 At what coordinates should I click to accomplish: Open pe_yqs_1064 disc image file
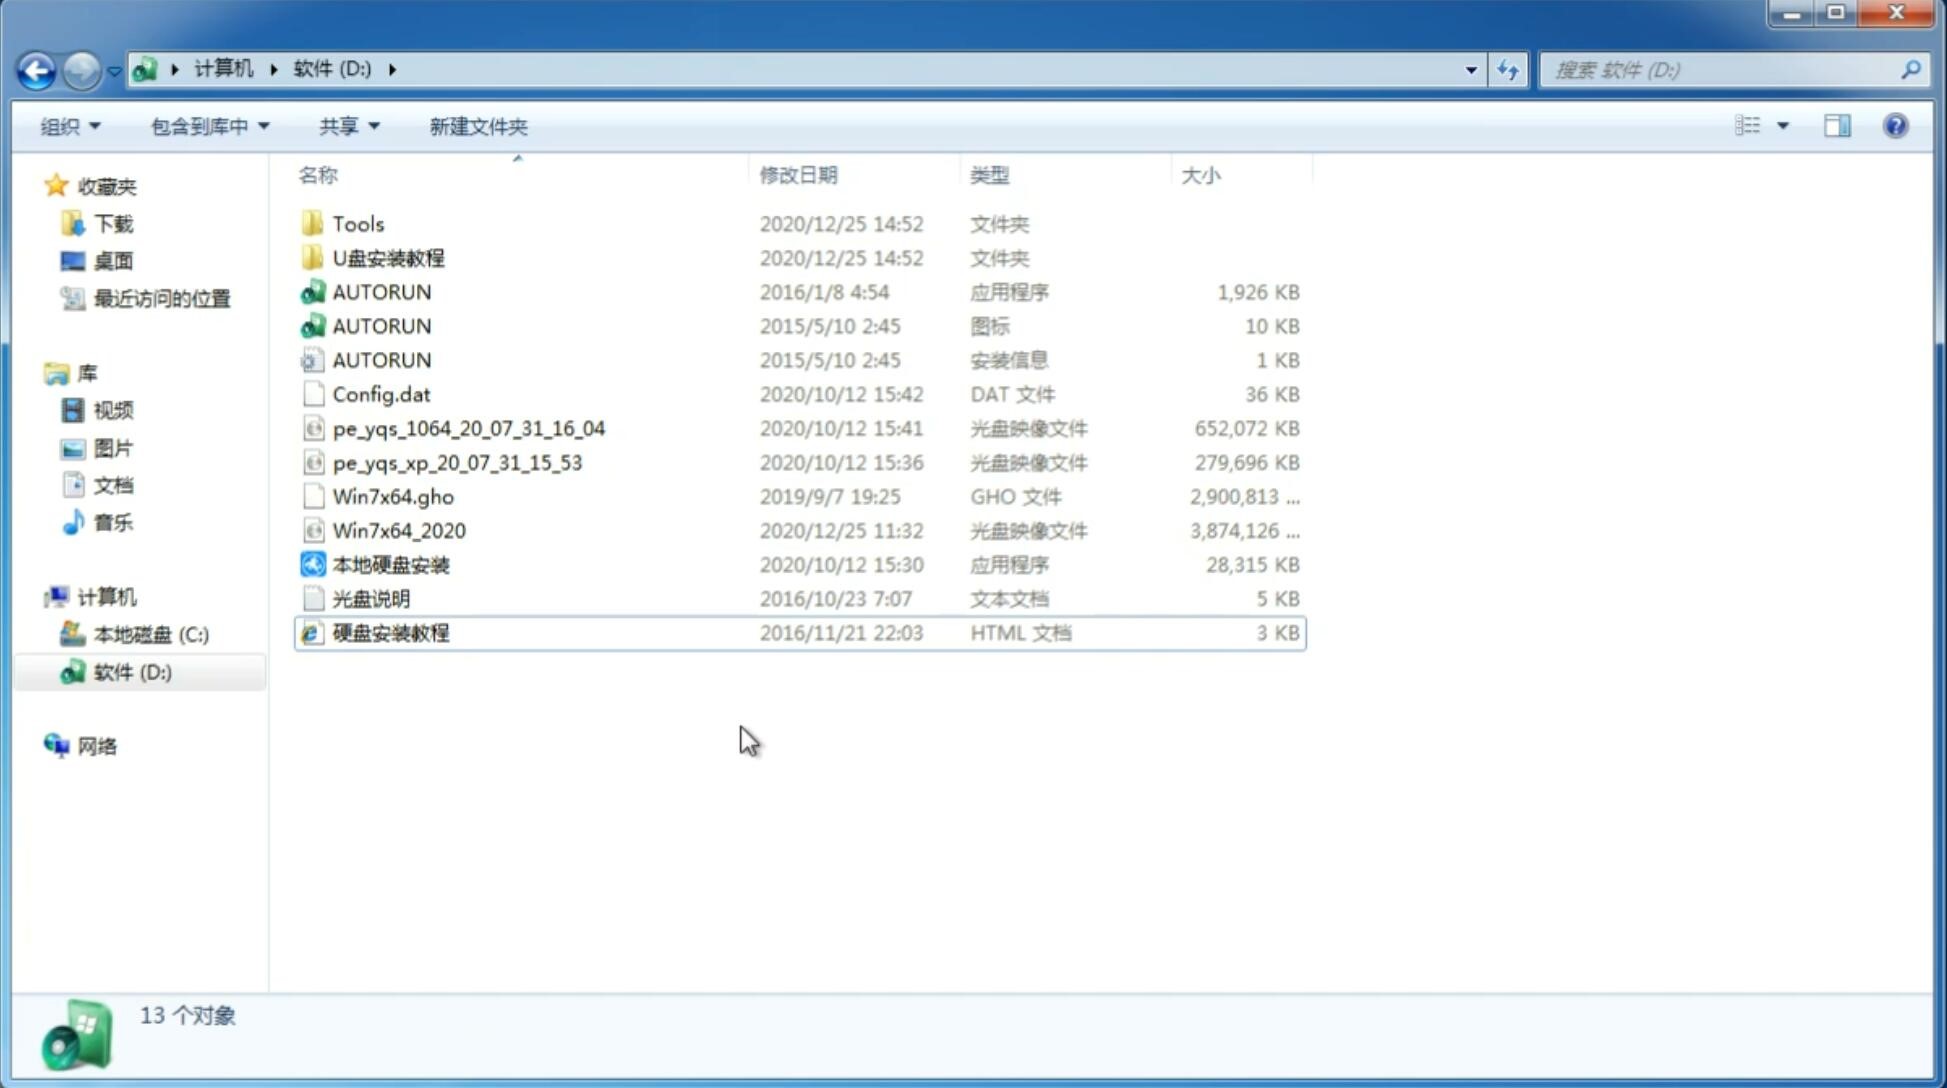(x=468, y=428)
